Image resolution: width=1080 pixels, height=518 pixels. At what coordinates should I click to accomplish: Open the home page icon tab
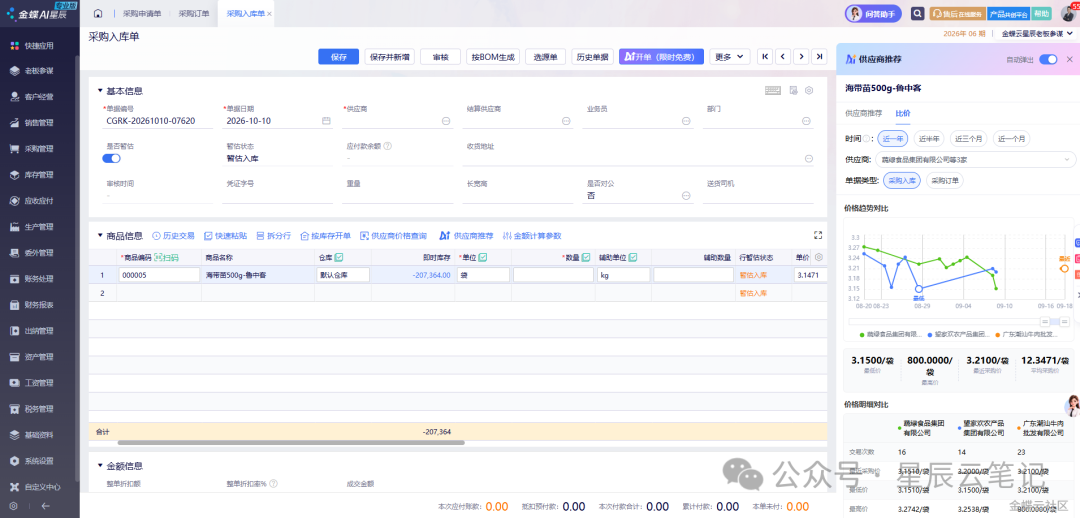coord(98,13)
